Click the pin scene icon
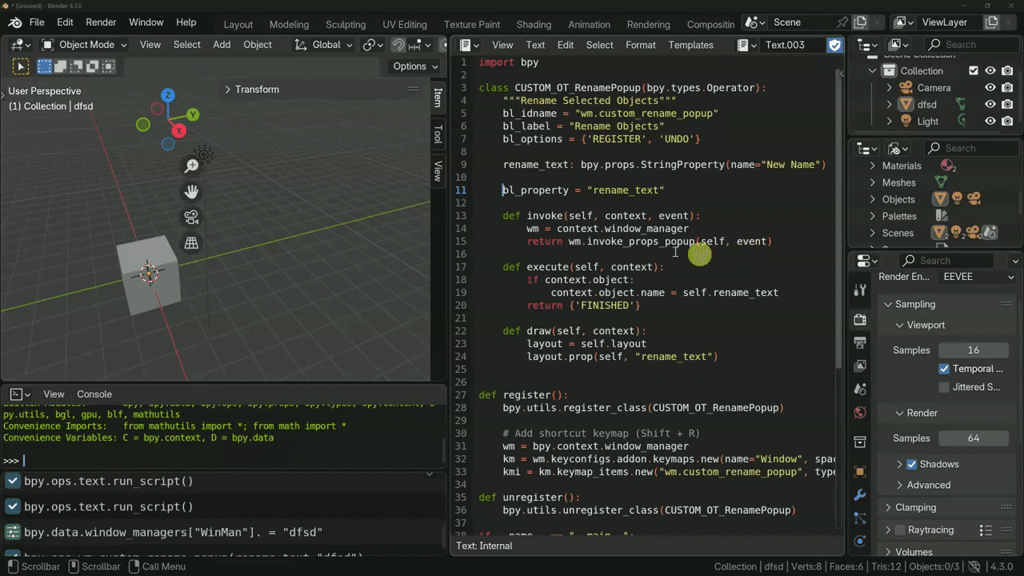This screenshot has height=576, width=1024. pyautogui.click(x=842, y=22)
